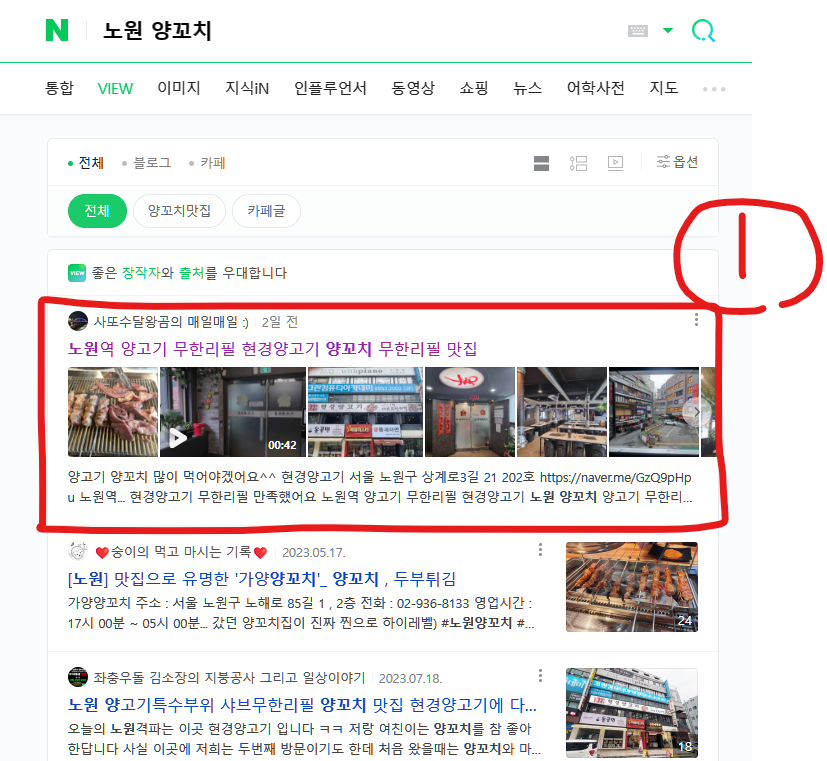827x761 pixels.
Task: Play the 00:42 video thumbnail
Action: tap(233, 412)
